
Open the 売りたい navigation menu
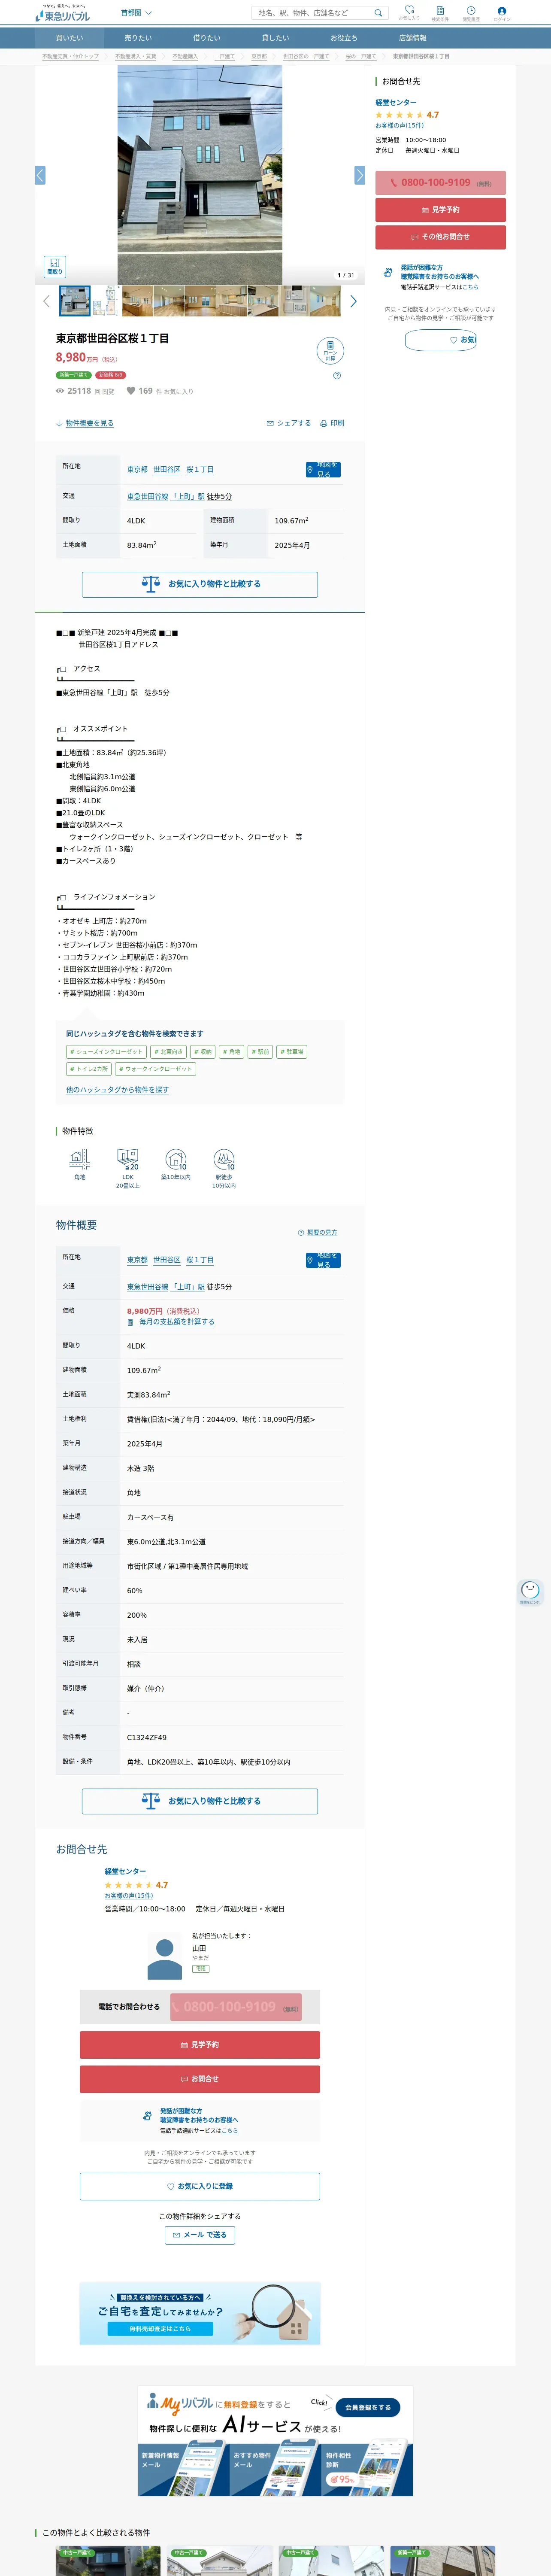coord(138,38)
